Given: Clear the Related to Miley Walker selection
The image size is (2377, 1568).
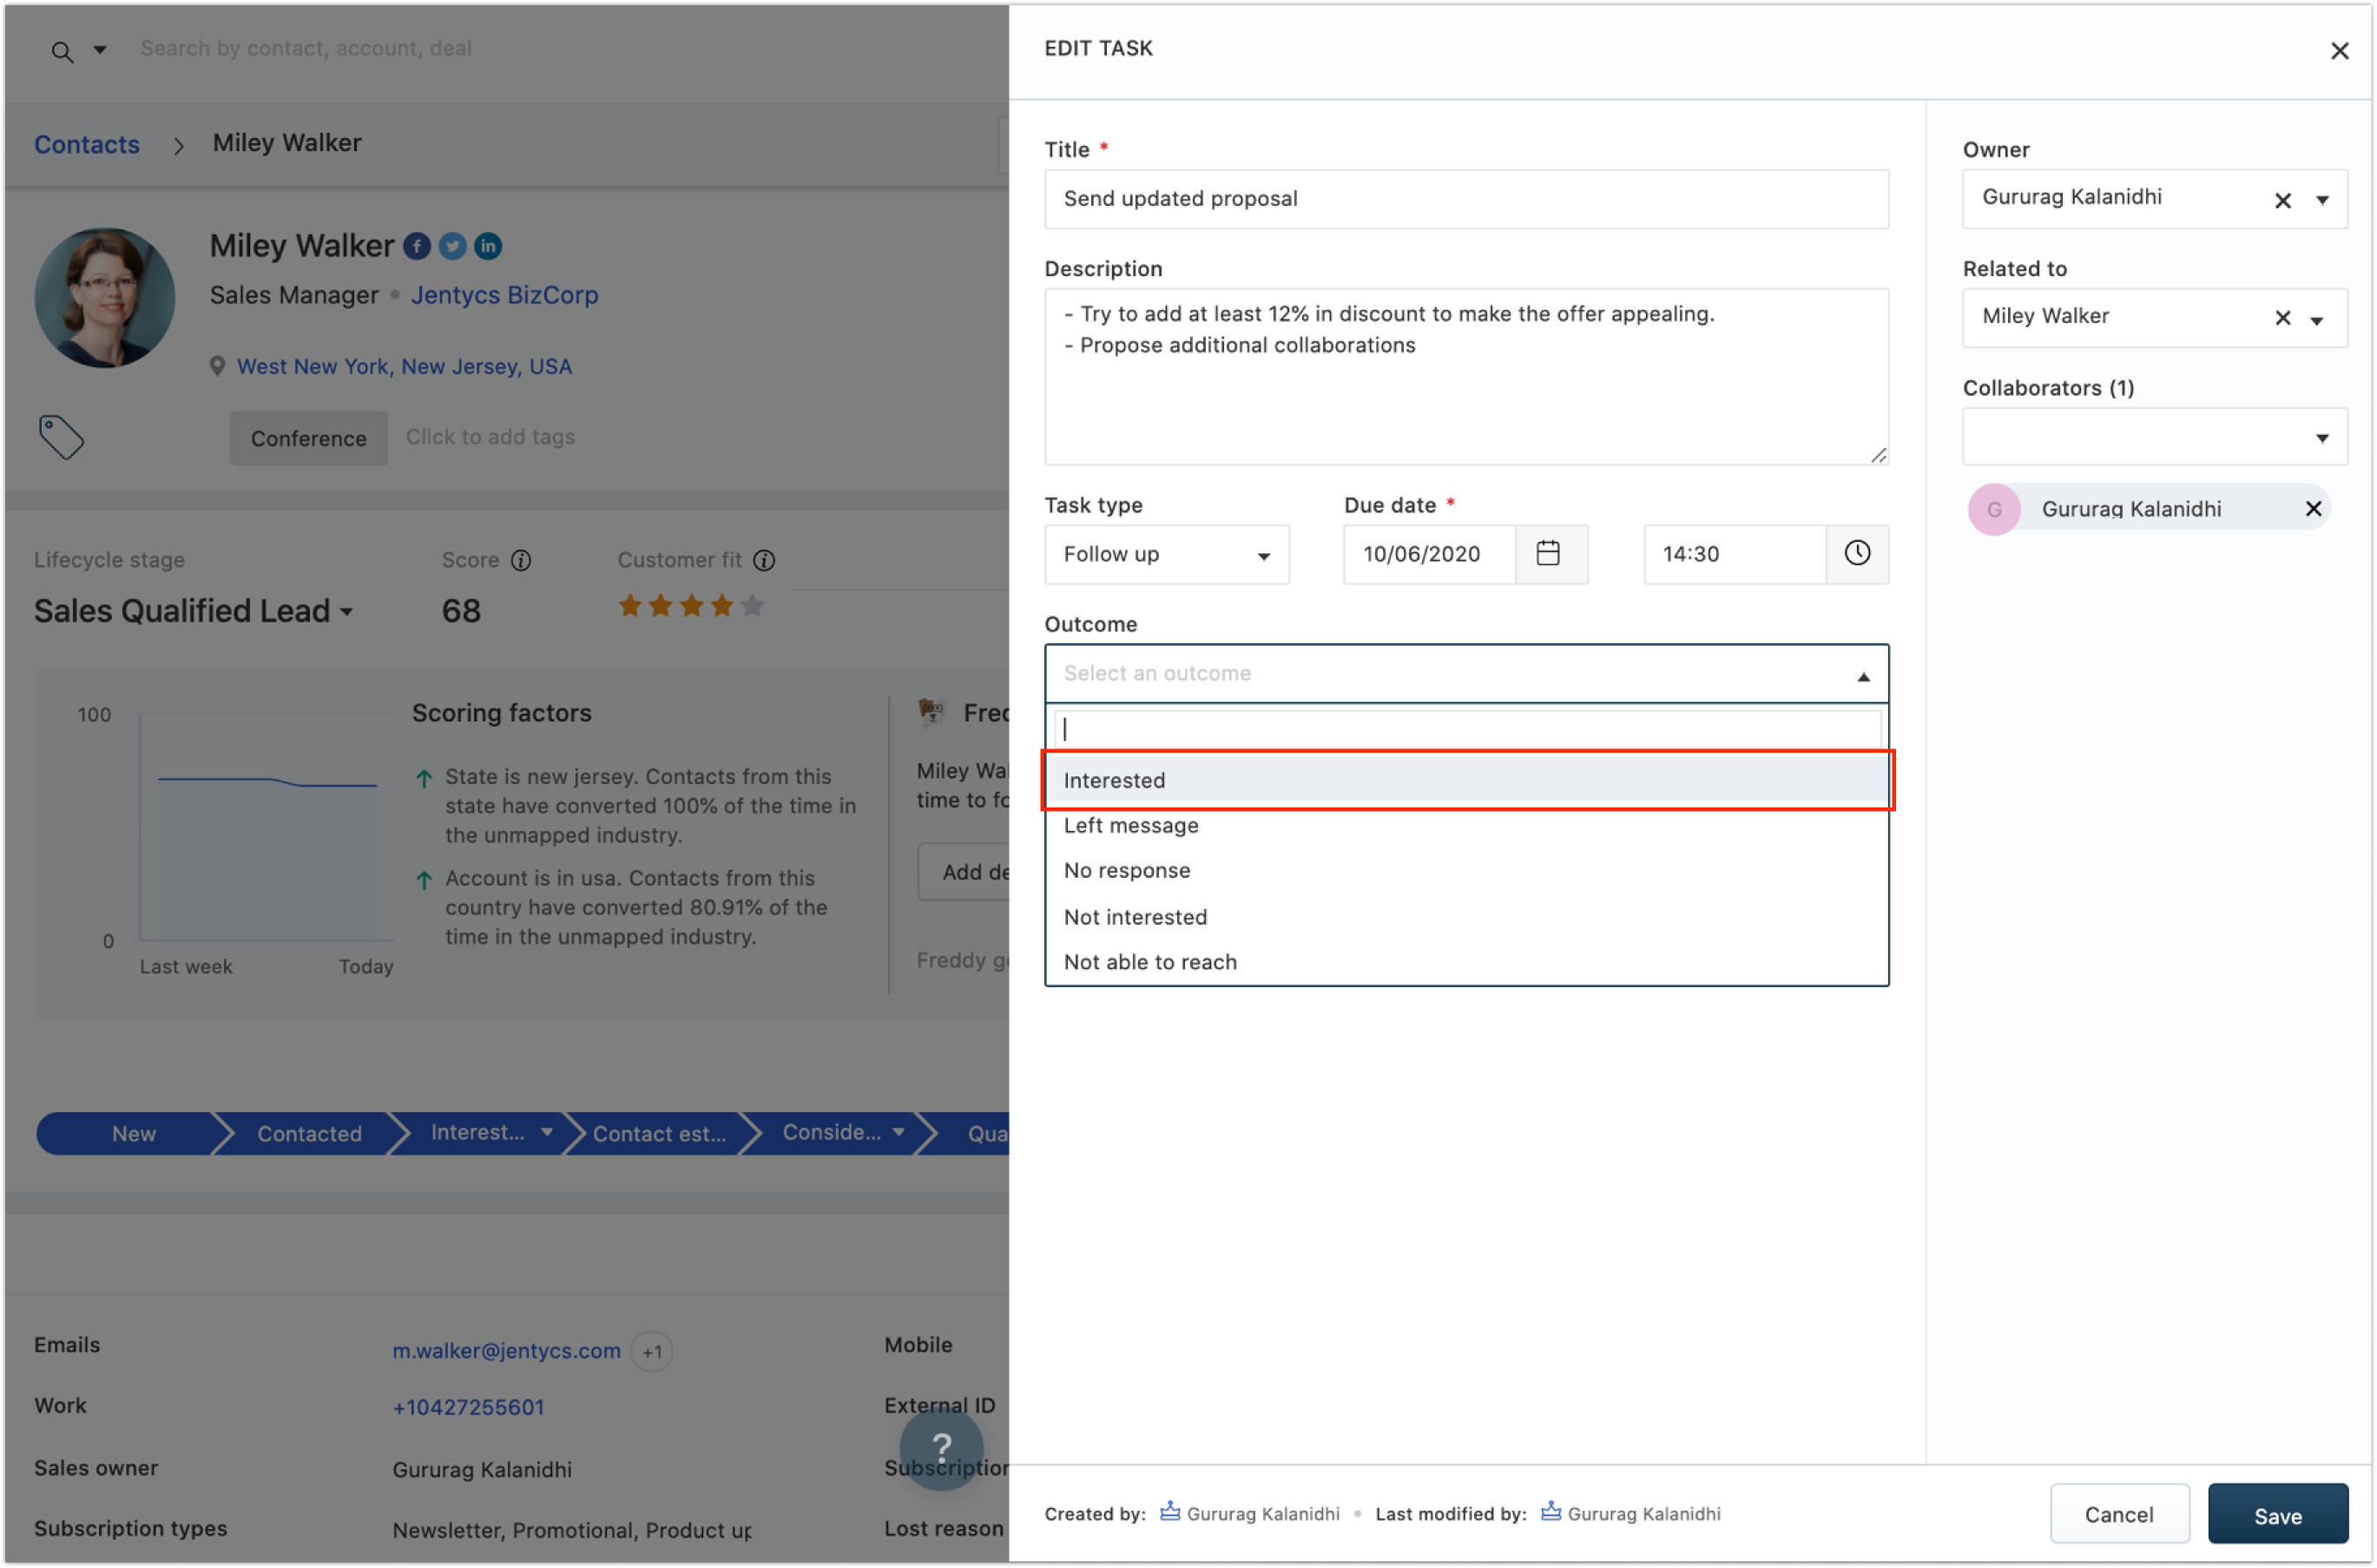Looking at the screenshot, I should pyautogui.click(x=2282, y=318).
